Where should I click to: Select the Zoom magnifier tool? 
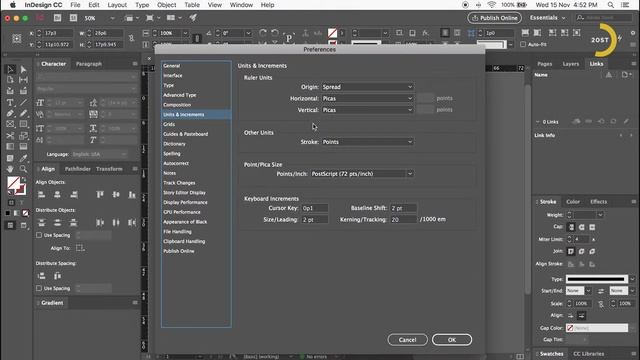click(23, 169)
